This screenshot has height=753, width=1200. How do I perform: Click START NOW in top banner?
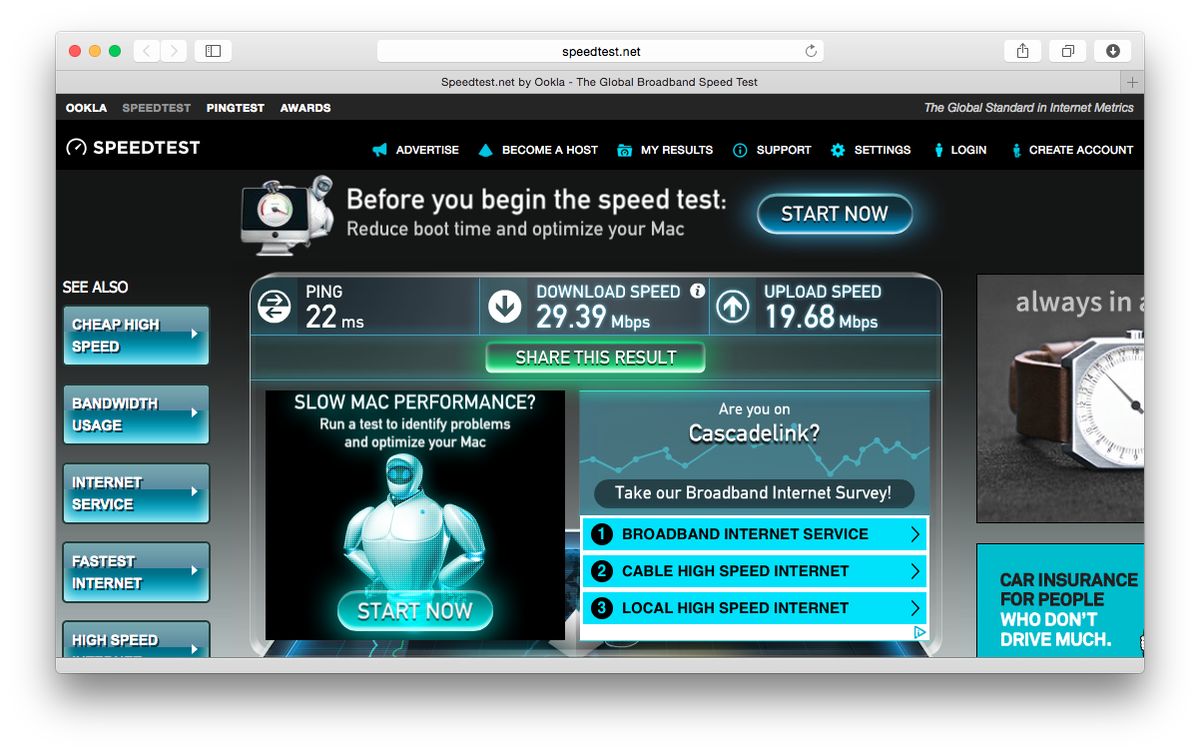(834, 214)
